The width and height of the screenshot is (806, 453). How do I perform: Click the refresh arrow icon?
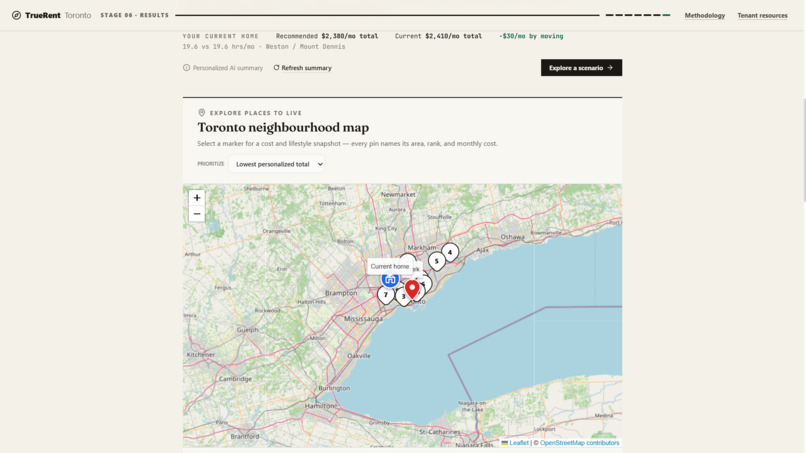(276, 67)
